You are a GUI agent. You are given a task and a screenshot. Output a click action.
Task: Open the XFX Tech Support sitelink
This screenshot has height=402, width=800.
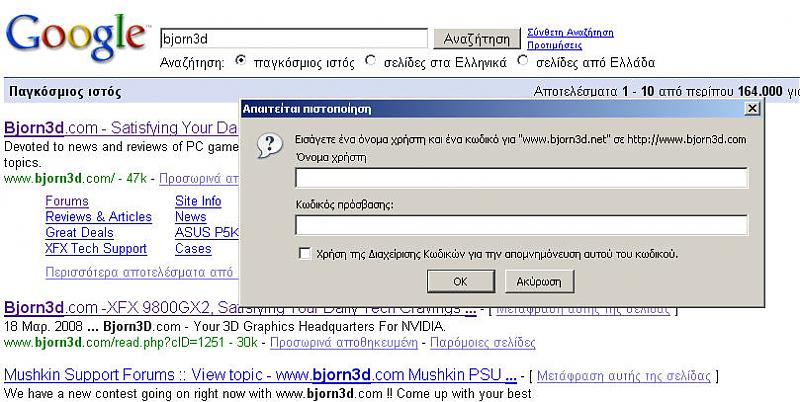point(96,248)
